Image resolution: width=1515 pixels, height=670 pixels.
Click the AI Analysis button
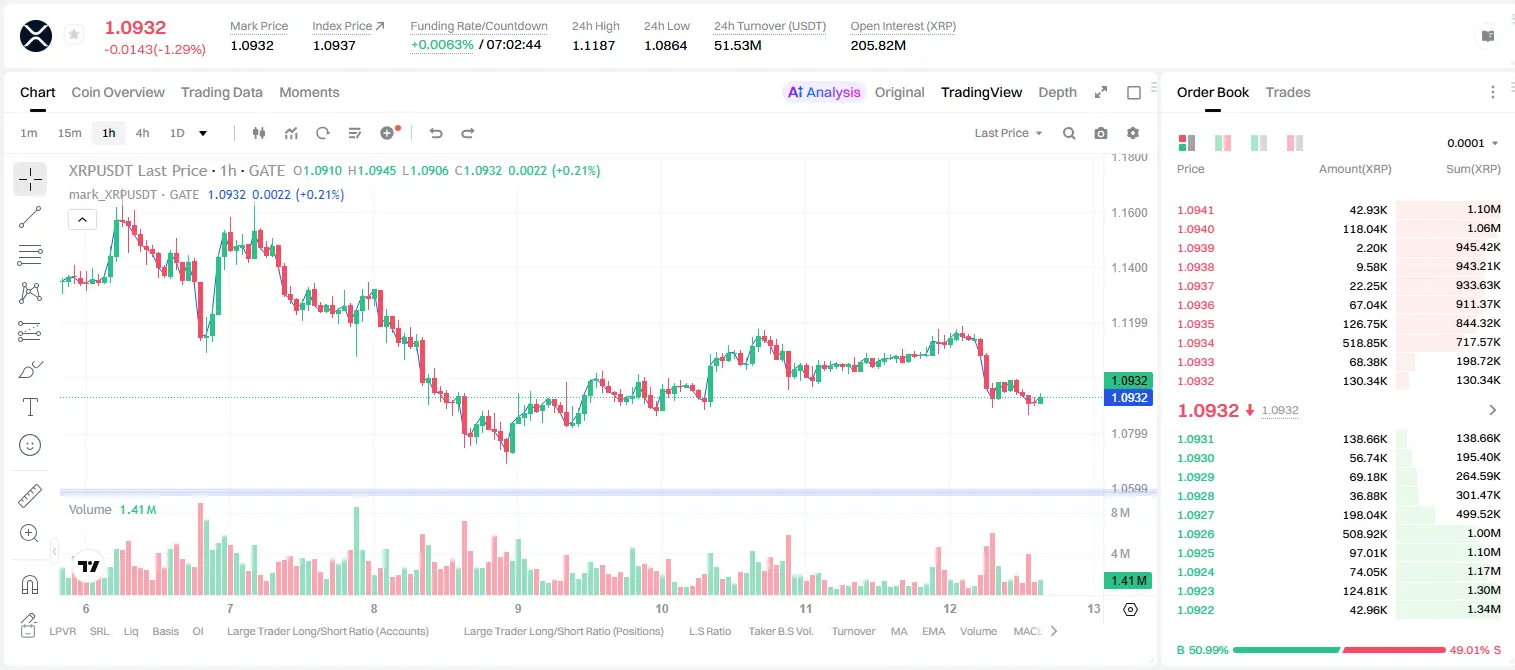[x=824, y=92]
